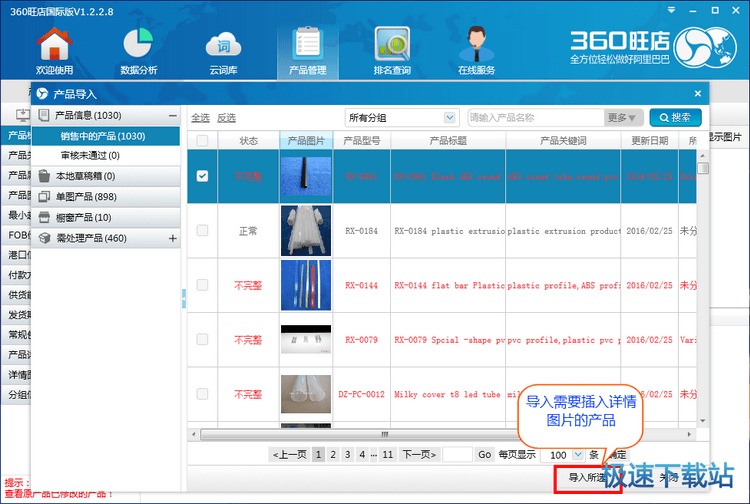This screenshot has height=504, width=750.
Task: Click the 360旺店 globe logo
Action: [705, 47]
